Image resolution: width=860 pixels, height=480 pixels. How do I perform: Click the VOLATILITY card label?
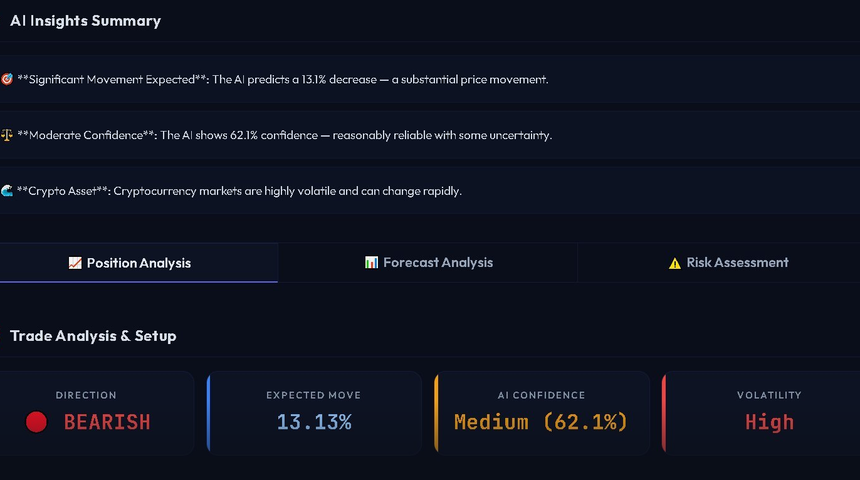coord(769,395)
